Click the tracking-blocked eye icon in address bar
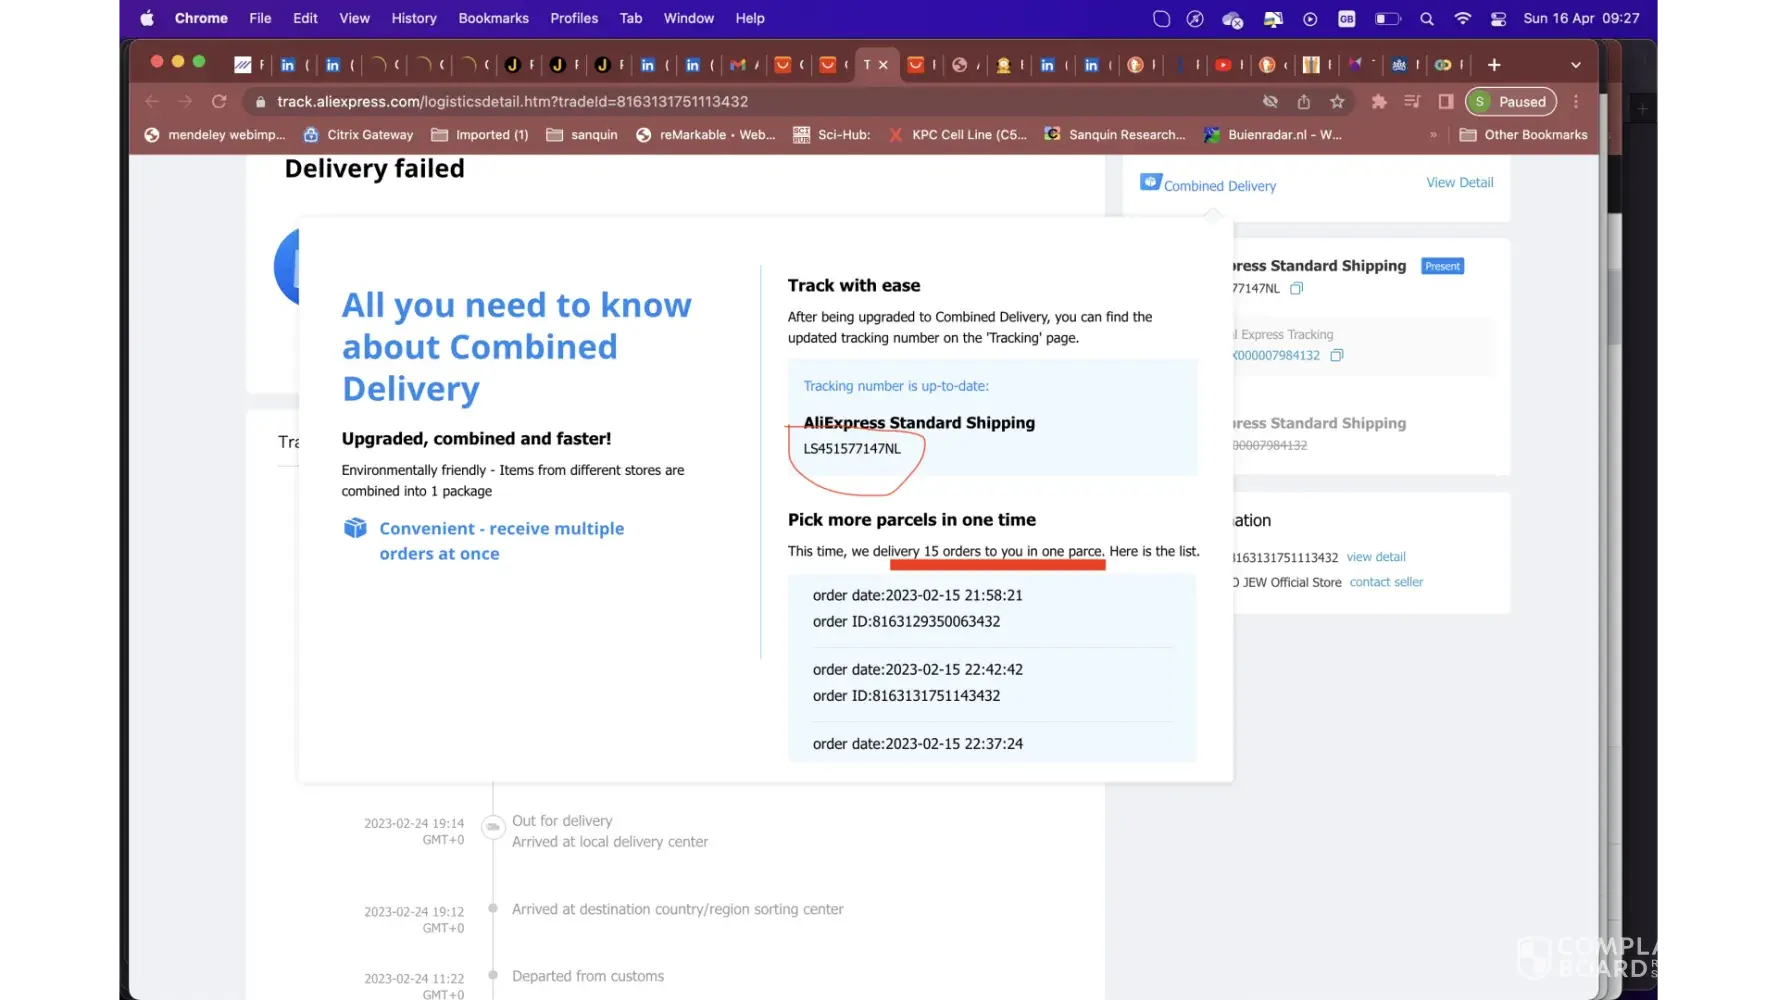1778x1000 pixels. pyautogui.click(x=1270, y=101)
